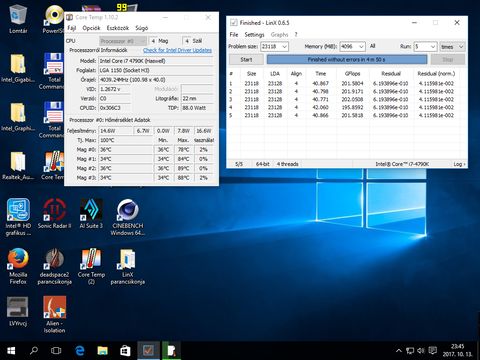Open network icon in system tray
480x360 pixels.
tap(410, 351)
